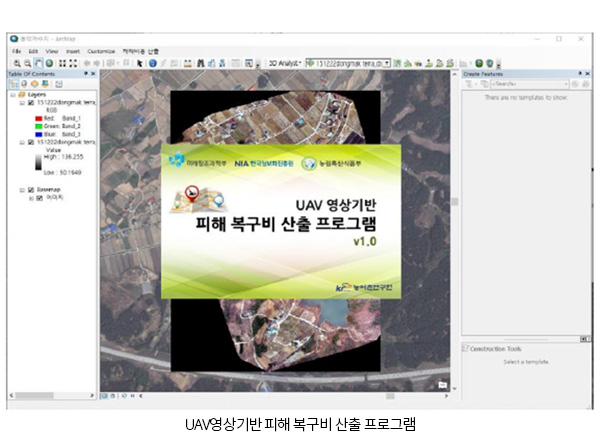Open the Insert menu
Viewport: 600px width, 441px height.
(x=73, y=50)
